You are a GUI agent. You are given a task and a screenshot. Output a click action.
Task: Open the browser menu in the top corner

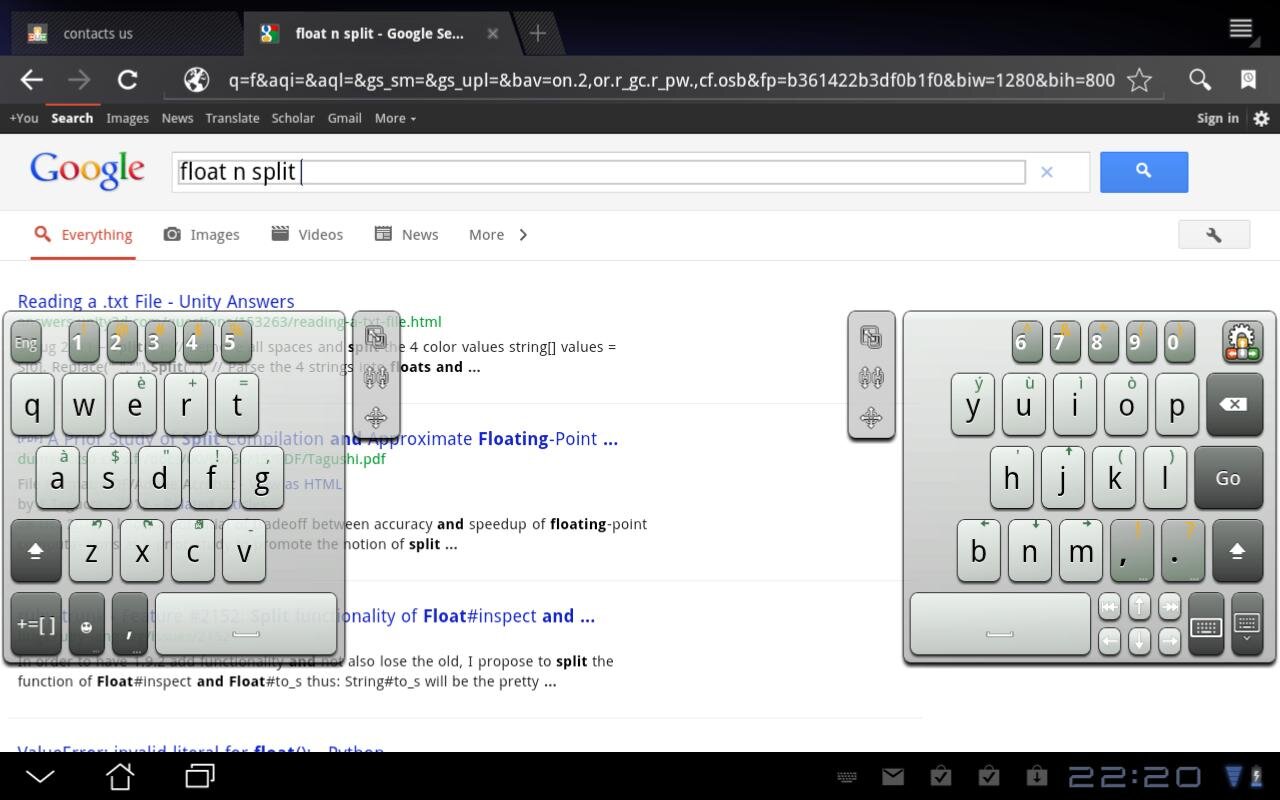pyautogui.click(x=1241, y=29)
